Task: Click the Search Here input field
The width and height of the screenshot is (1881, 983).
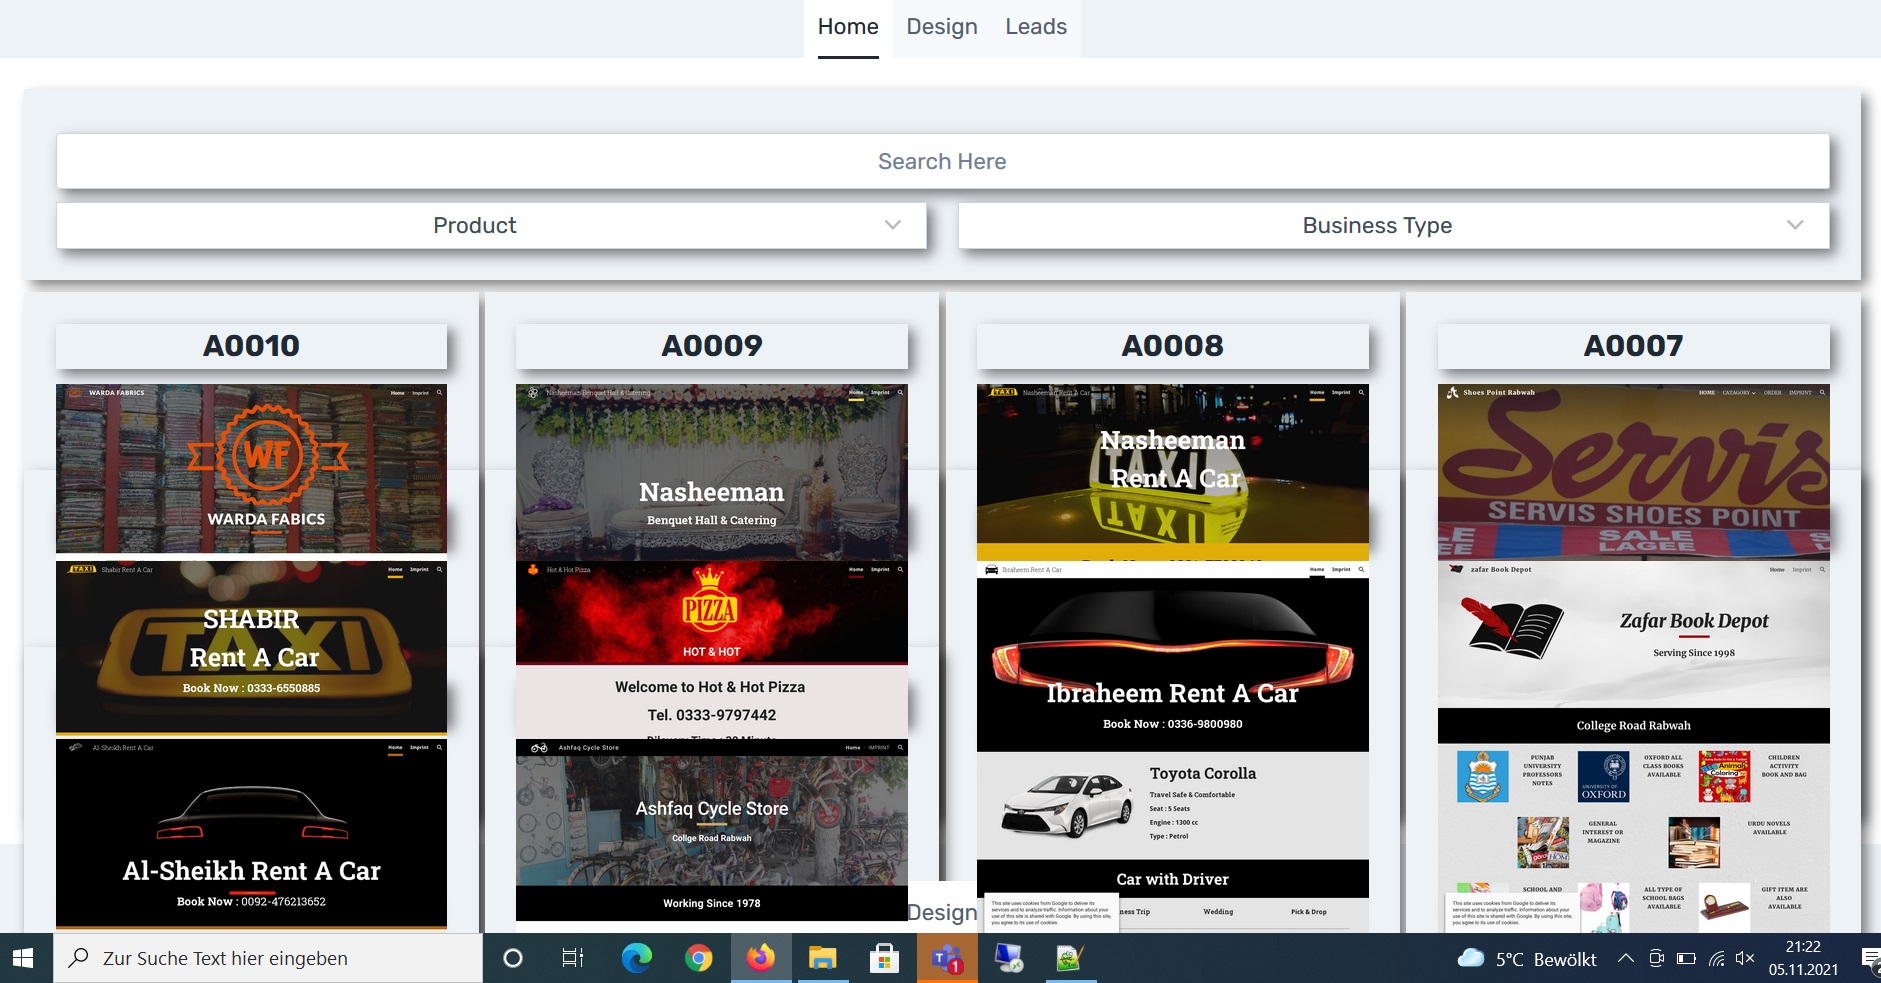Action: pyautogui.click(x=942, y=161)
